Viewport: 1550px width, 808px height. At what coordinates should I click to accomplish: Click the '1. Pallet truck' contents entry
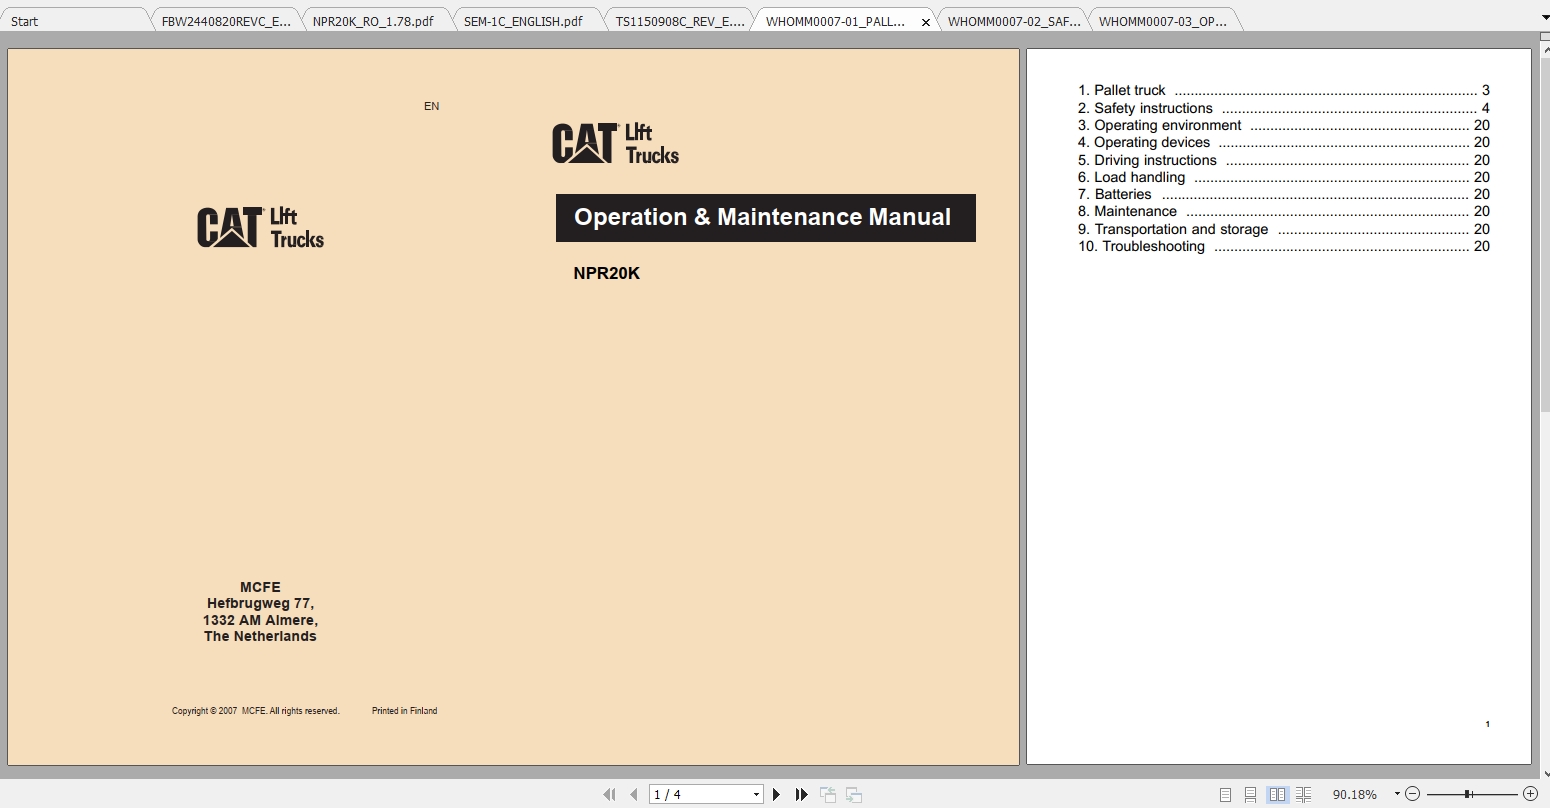tap(1283, 90)
